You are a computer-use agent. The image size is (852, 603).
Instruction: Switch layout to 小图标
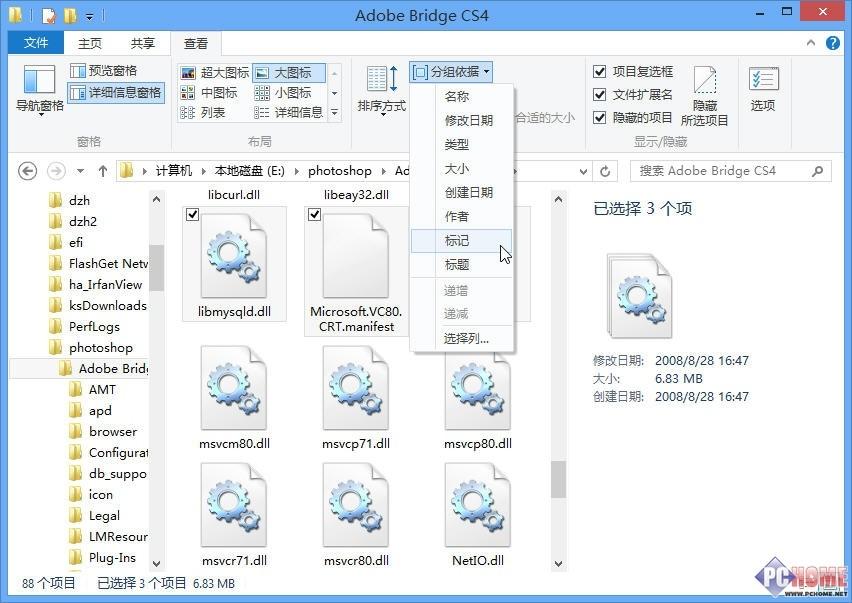pos(283,93)
